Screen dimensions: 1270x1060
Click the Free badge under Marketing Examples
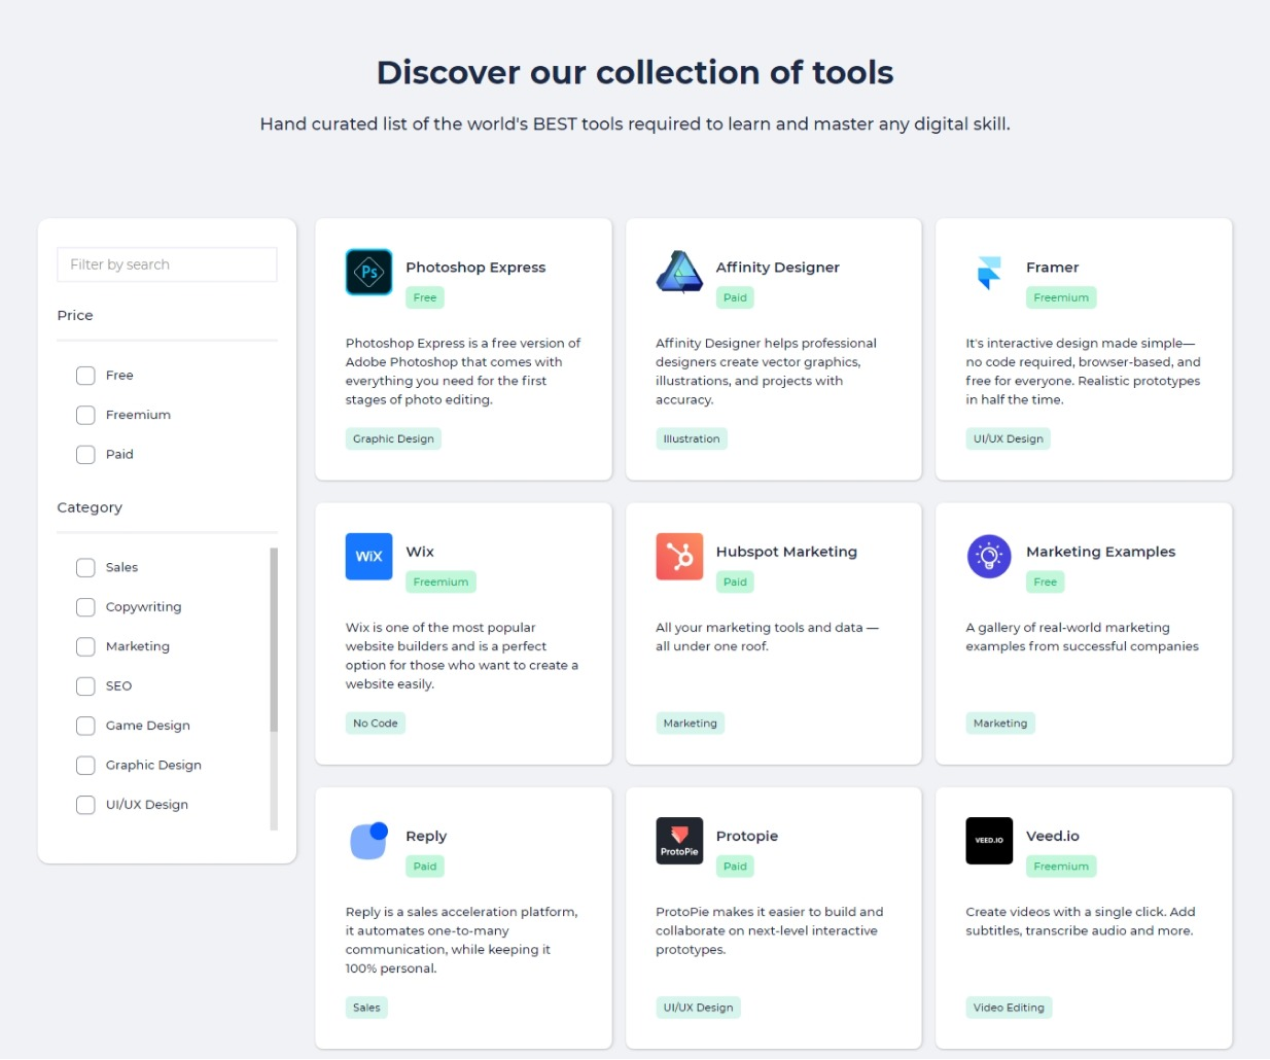click(1045, 582)
